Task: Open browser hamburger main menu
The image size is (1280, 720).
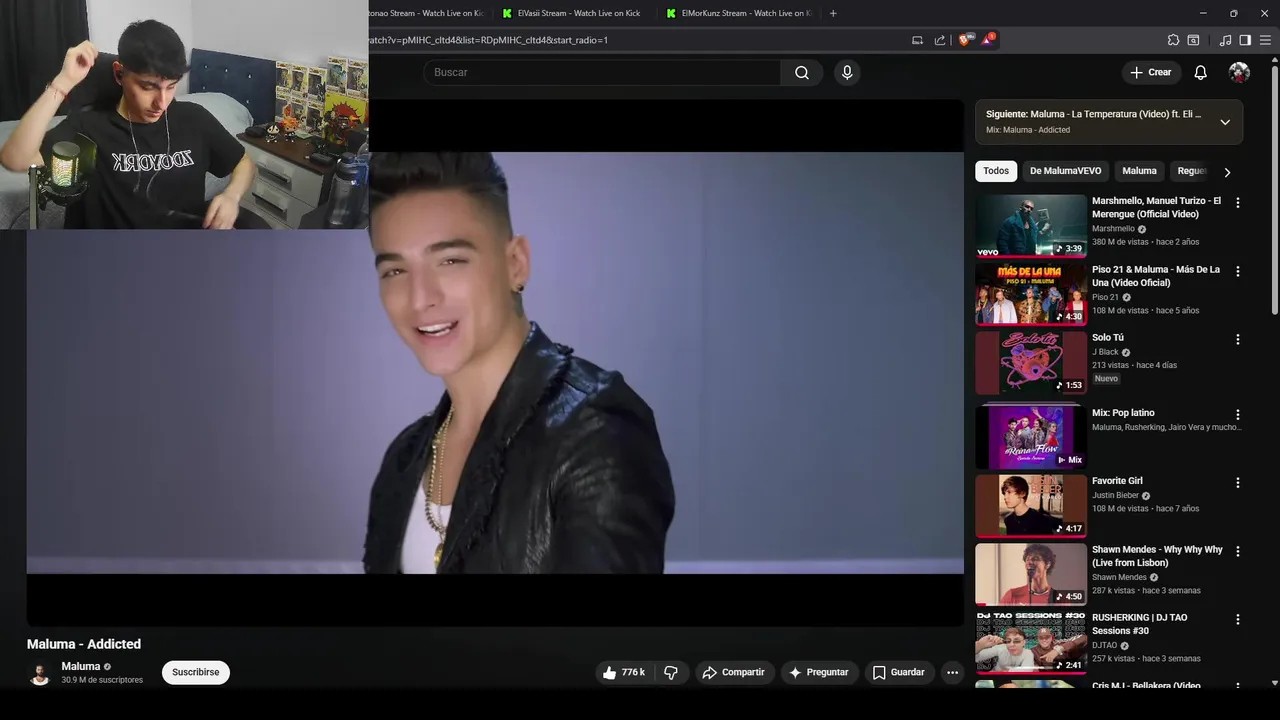Action: (x=1266, y=40)
